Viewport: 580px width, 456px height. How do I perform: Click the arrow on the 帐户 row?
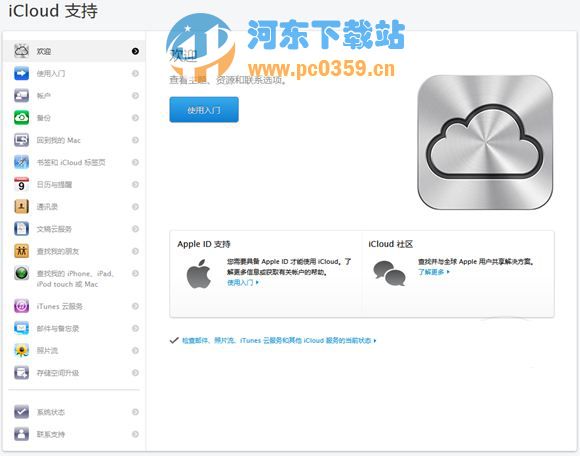pyautogui.click(x=135, y=95)
